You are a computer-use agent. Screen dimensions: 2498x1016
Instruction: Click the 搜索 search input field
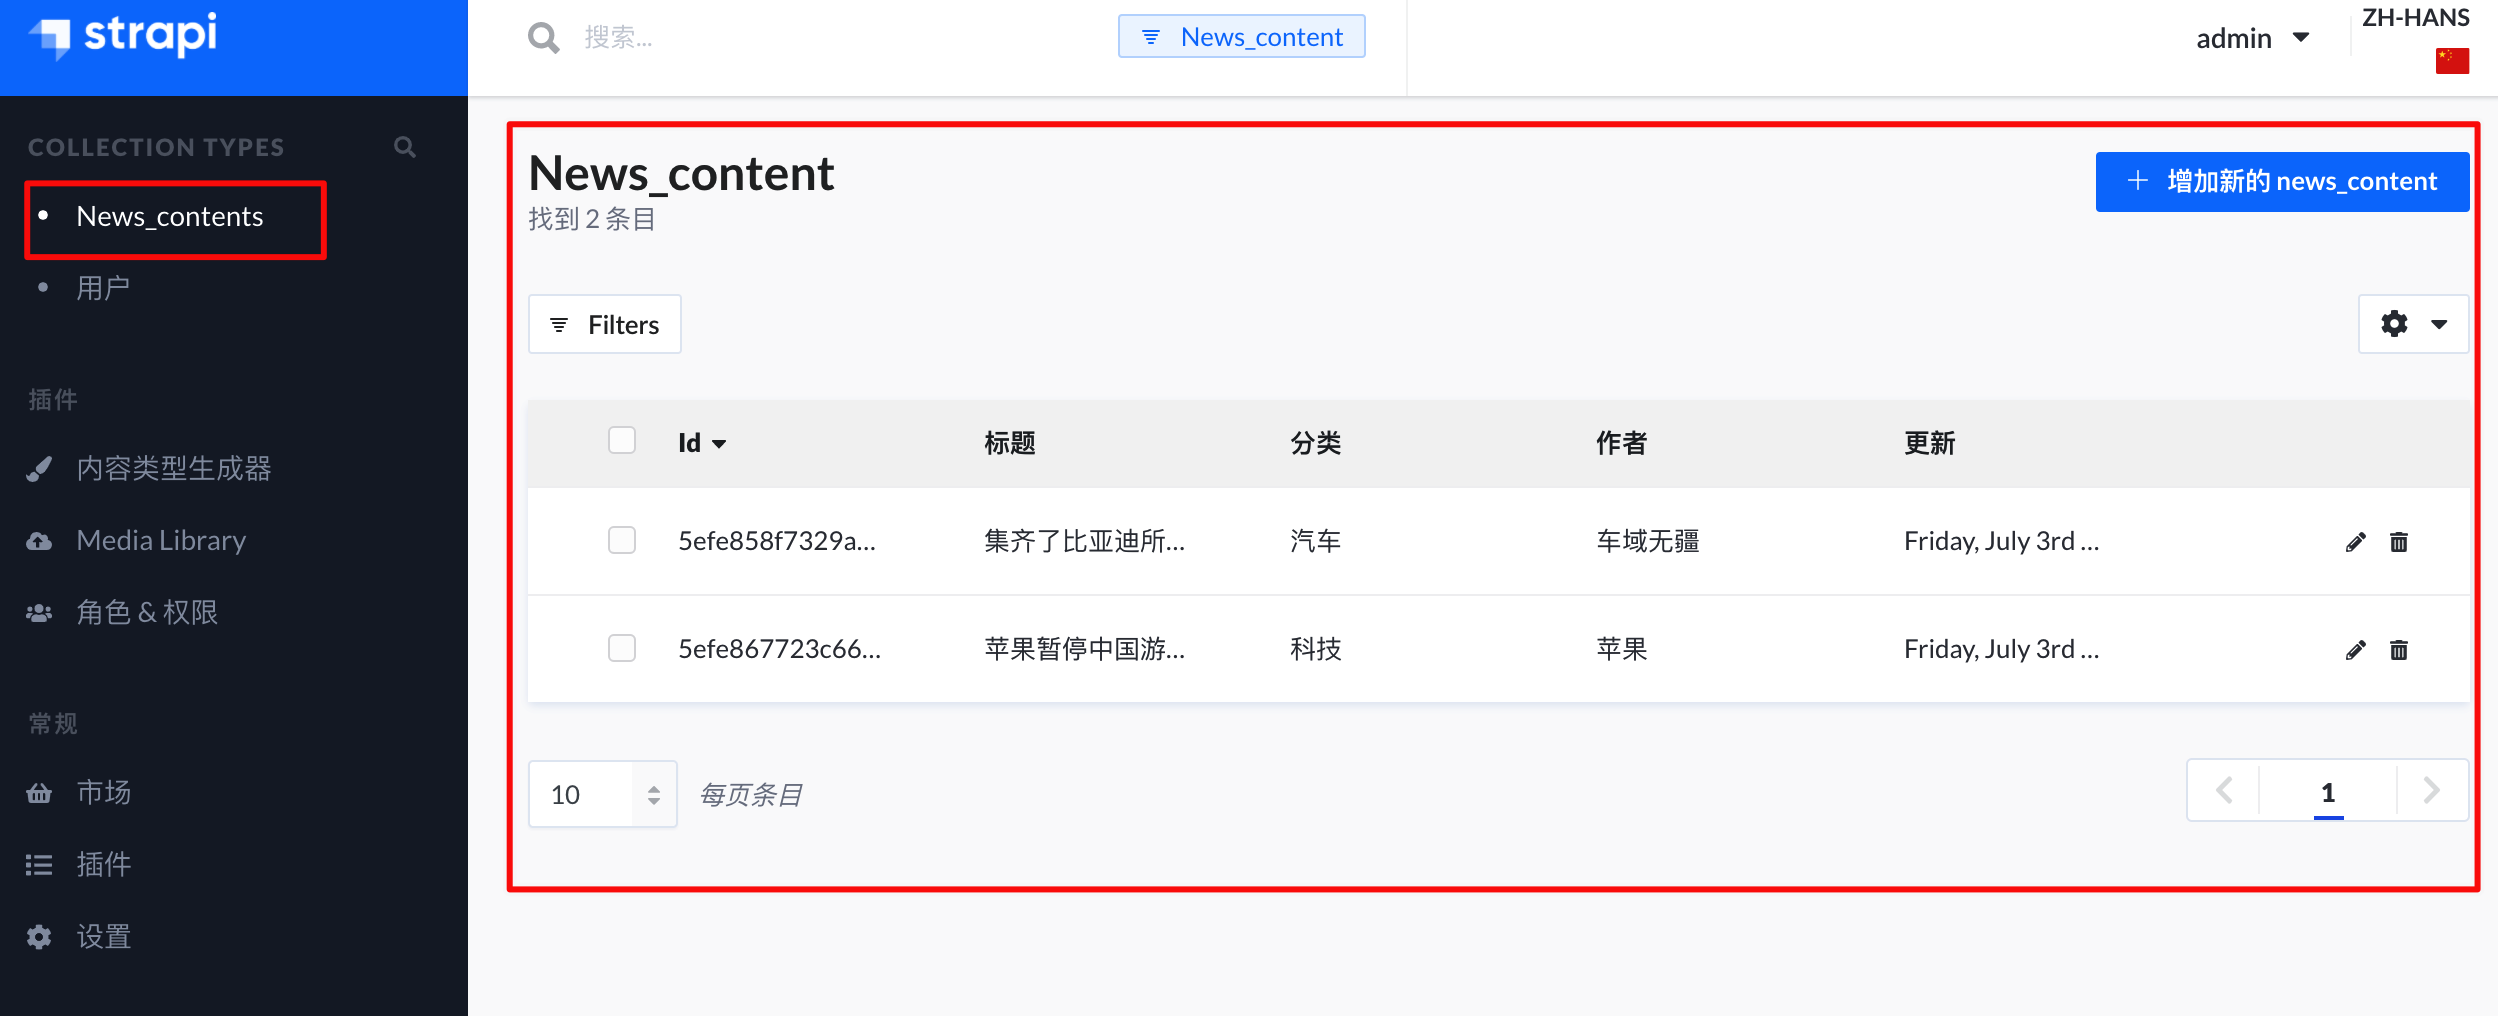(x=840, y=38)
